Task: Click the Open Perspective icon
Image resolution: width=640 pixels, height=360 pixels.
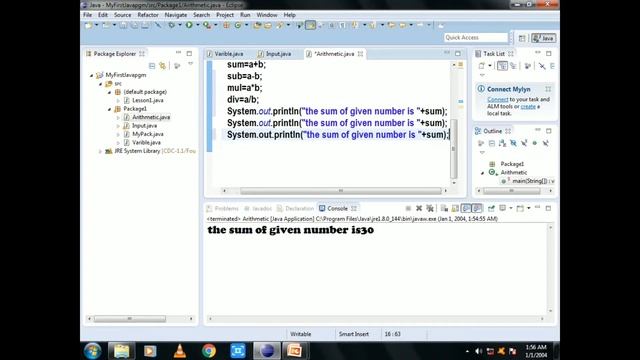Action: 522,38
